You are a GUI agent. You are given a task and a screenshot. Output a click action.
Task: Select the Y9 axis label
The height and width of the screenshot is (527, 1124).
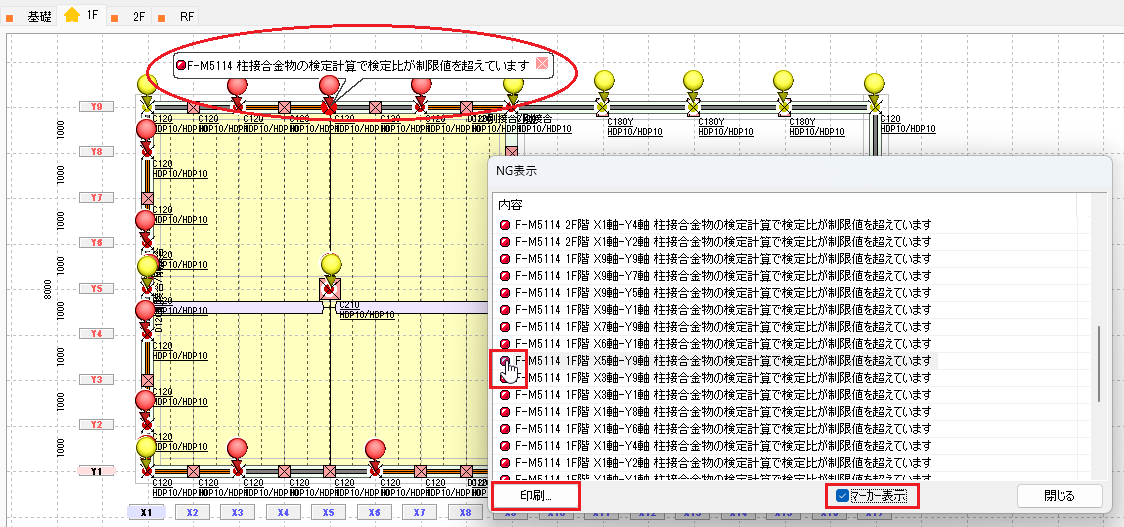97,106
